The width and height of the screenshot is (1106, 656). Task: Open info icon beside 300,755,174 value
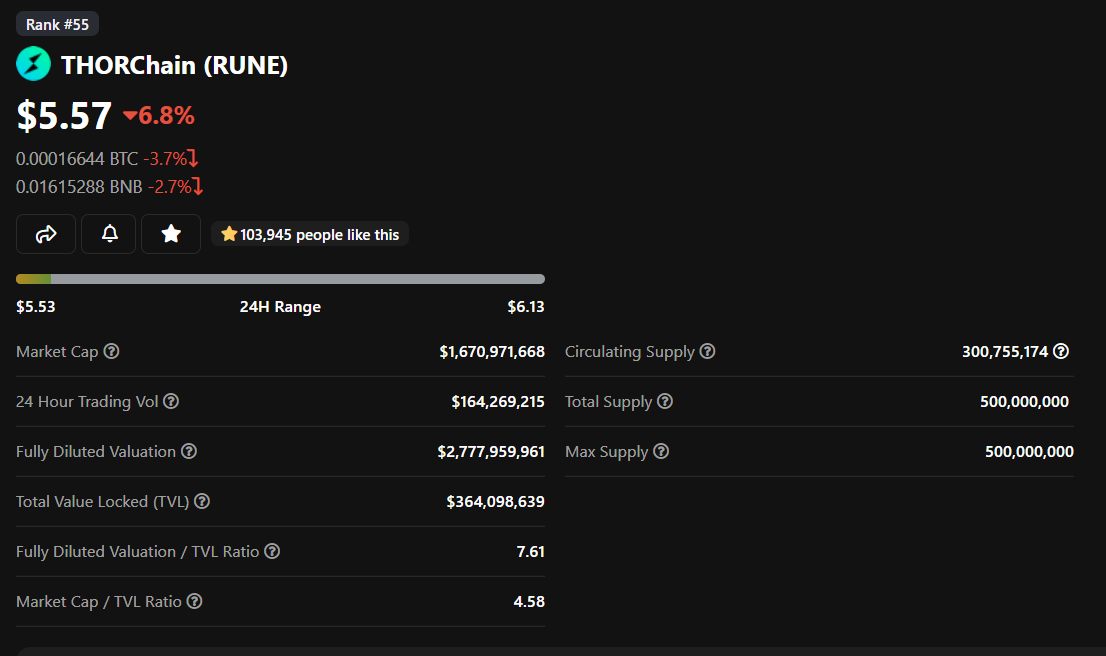pos(1061,351)
